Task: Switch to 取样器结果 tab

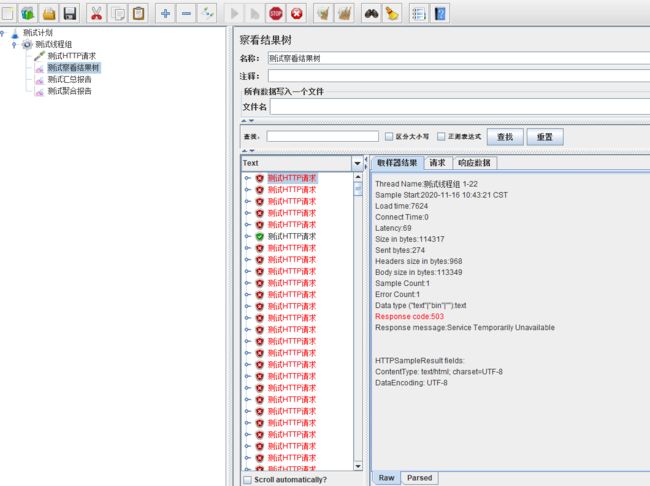Action: [397, 163]
